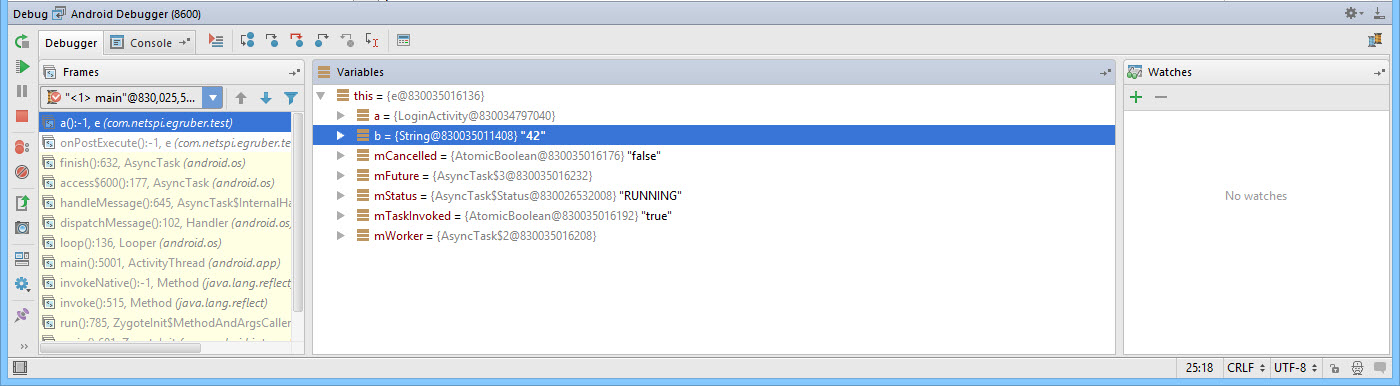Click the Rerun debugger icon
The height and width of the screenshot is (386, 1400).
coord(22,42)
